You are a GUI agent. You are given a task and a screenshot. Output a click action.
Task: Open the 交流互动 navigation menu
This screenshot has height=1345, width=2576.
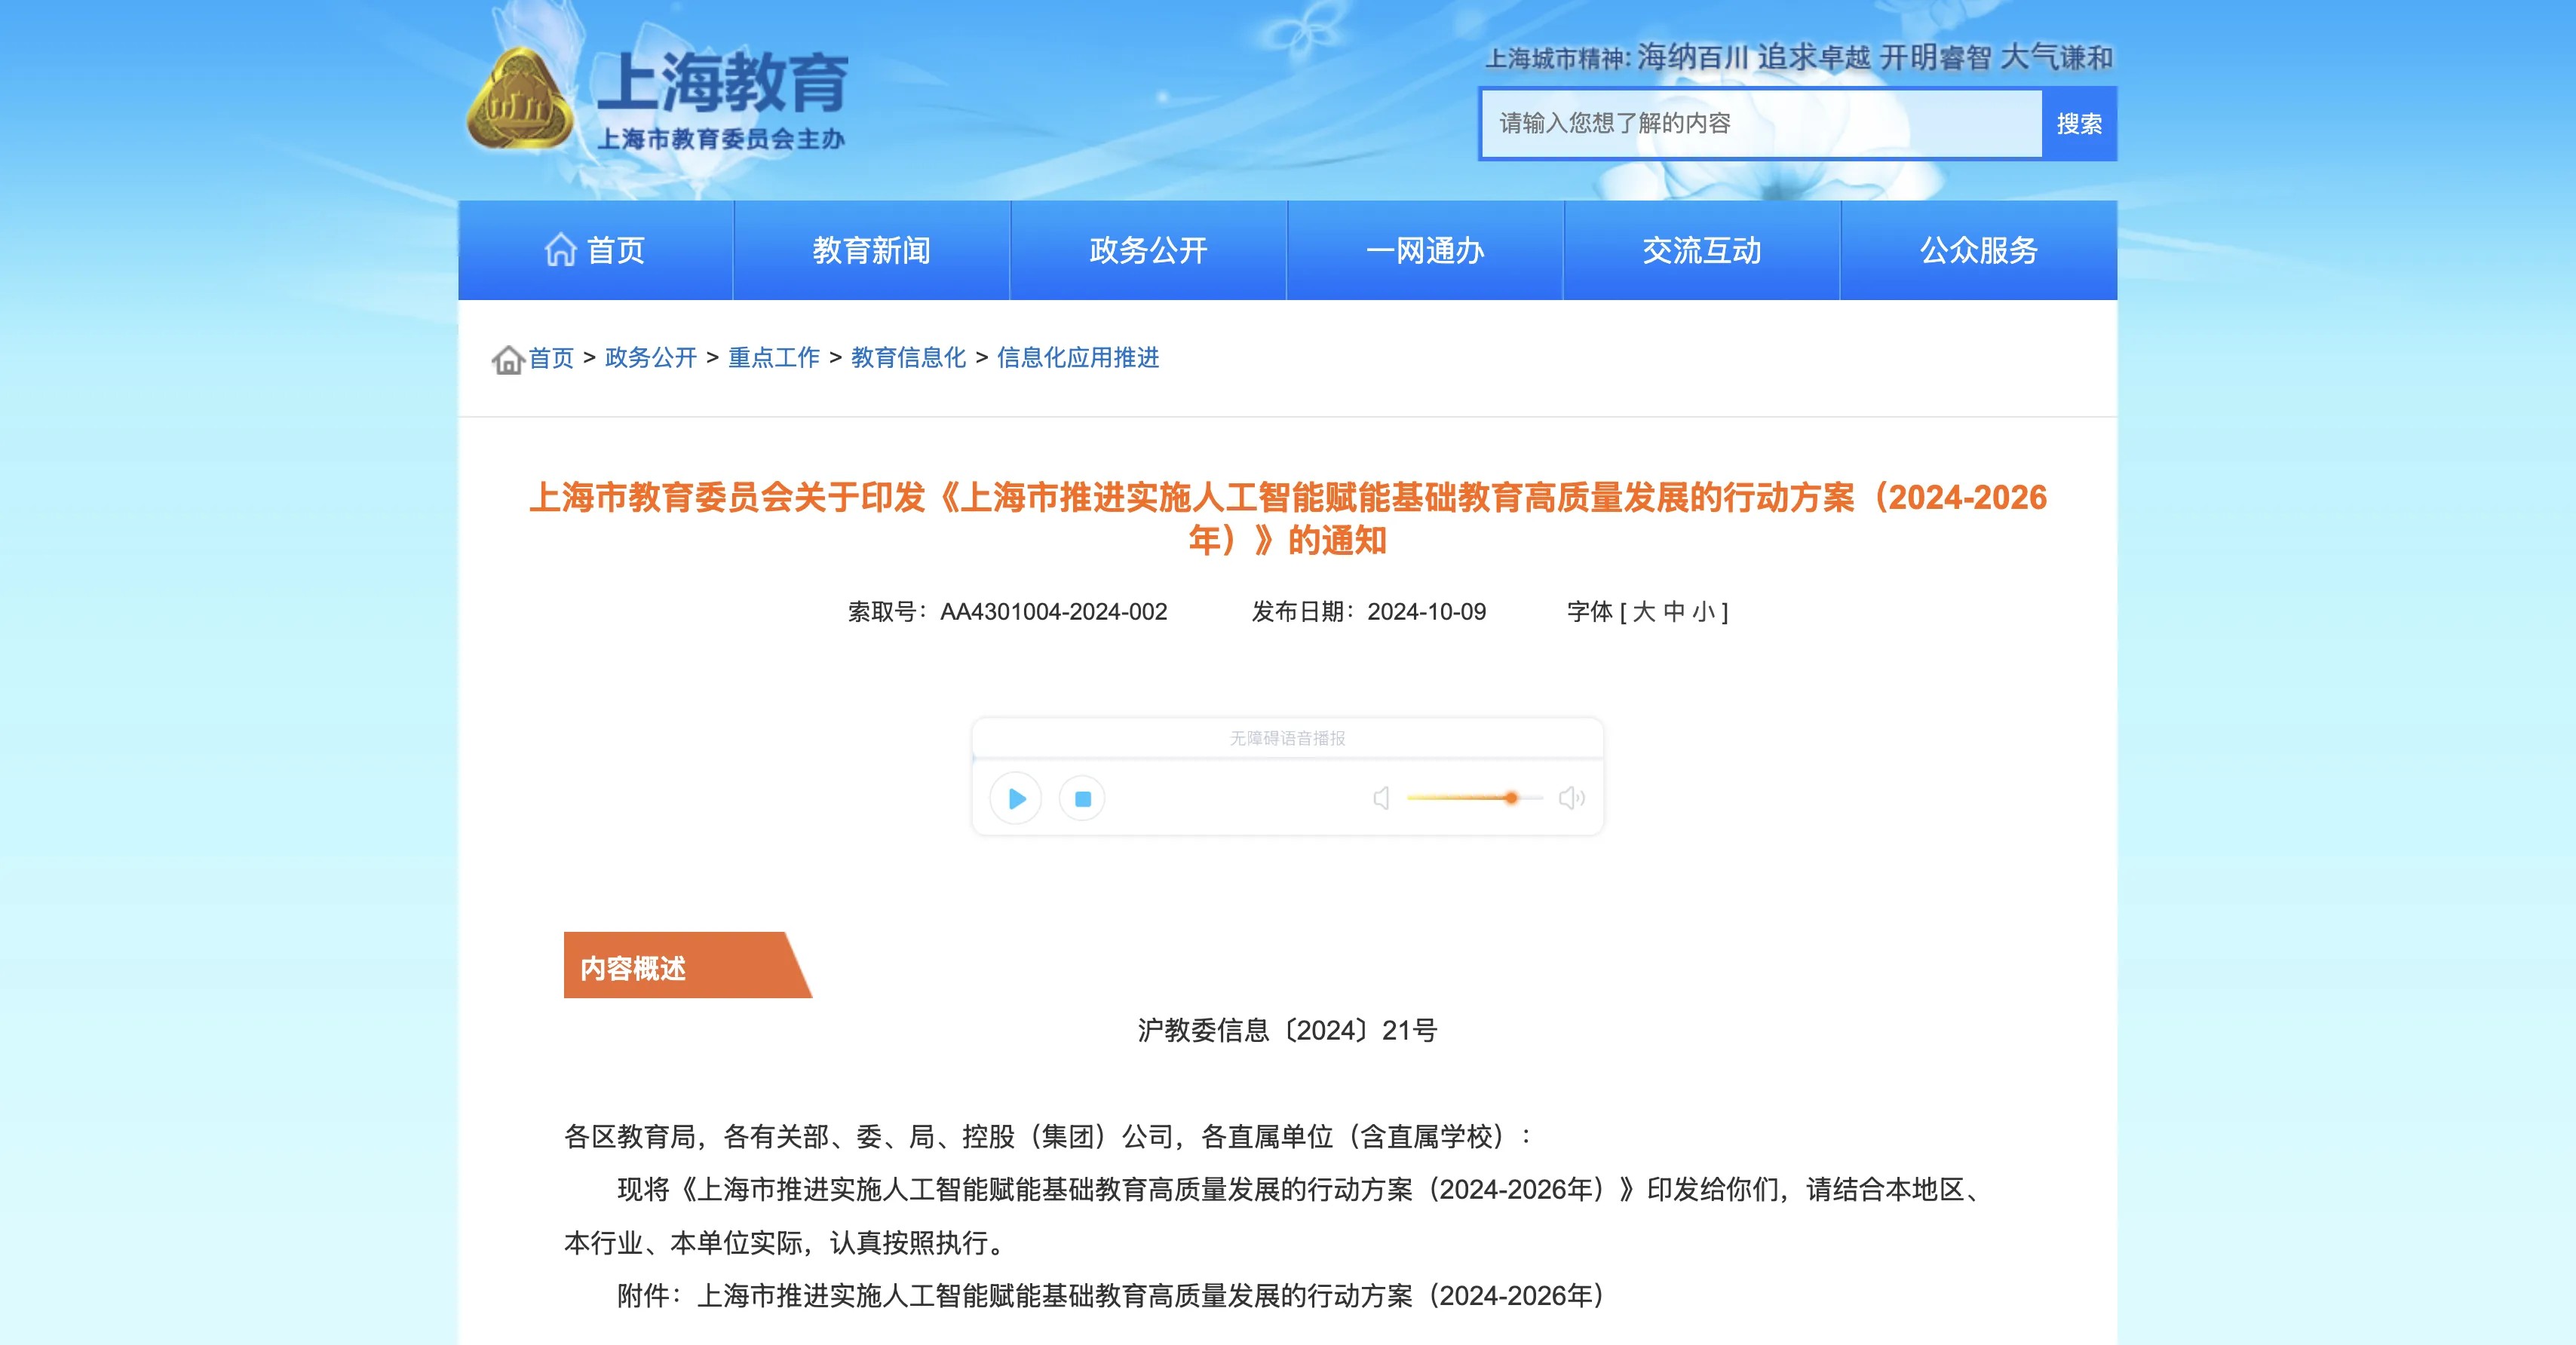(x=1701, y=250)
